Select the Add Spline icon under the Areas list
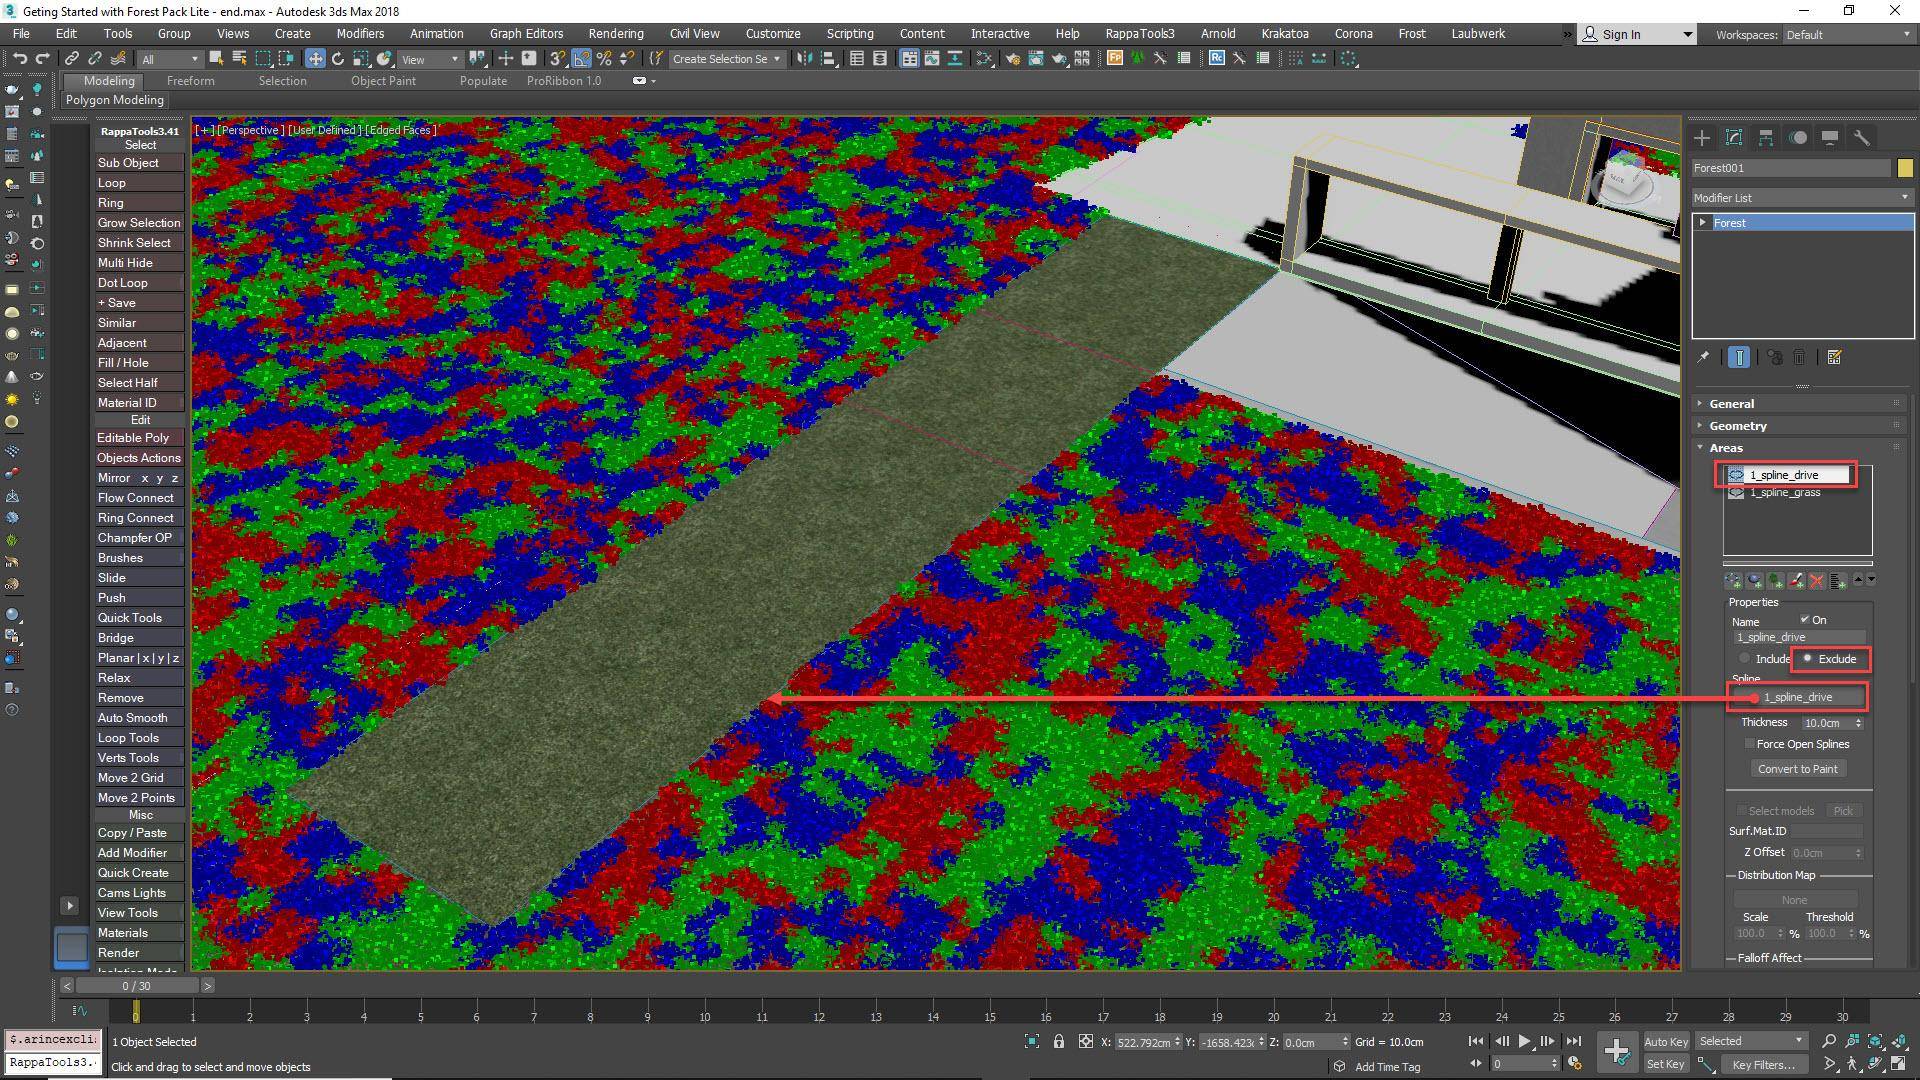 [x=1733, y=582]
